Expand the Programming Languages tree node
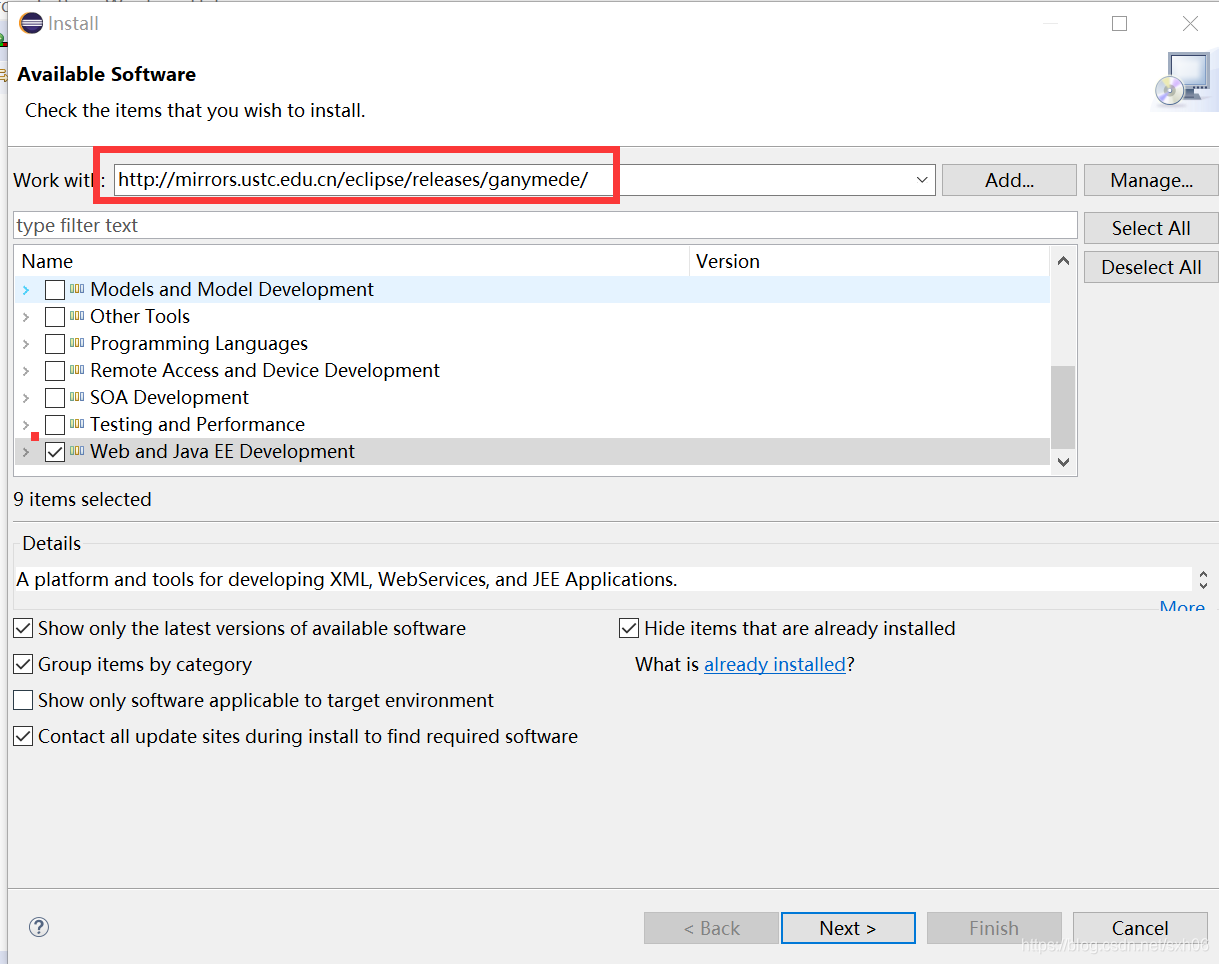The width and height of the screenshot is (1219, 964). coord(26,344)
